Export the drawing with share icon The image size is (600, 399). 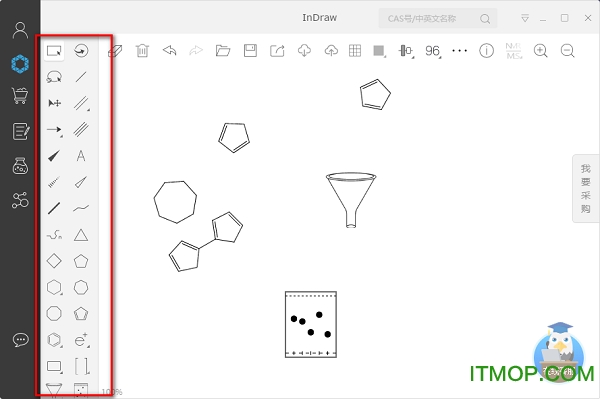click(x=277, y=50)
